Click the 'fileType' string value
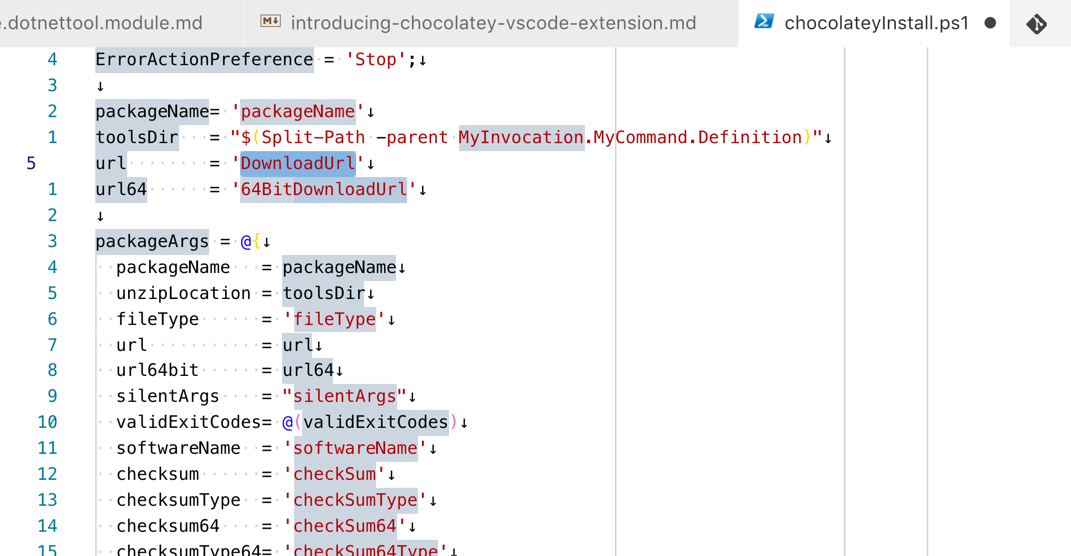 pyautogui.click(x=333, y=319)
